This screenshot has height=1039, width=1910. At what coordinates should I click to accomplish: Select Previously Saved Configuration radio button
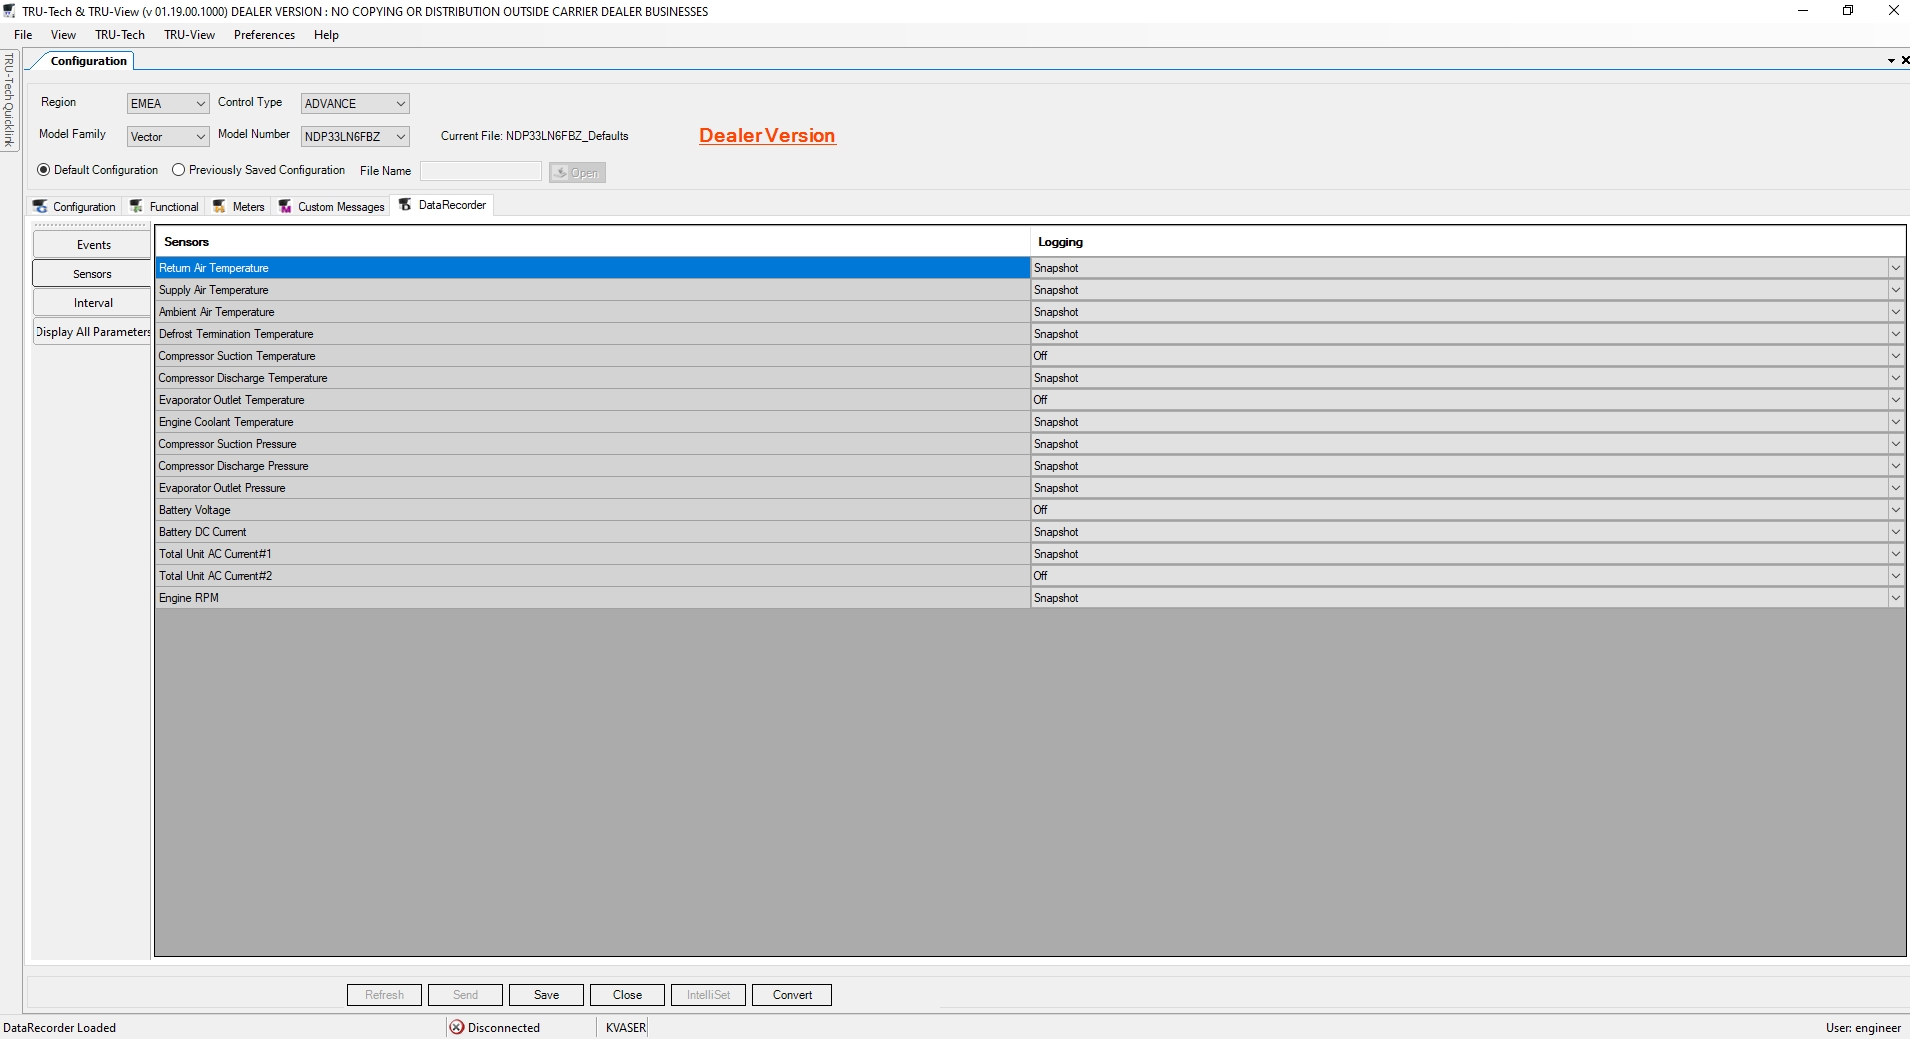tap(179, 170)
